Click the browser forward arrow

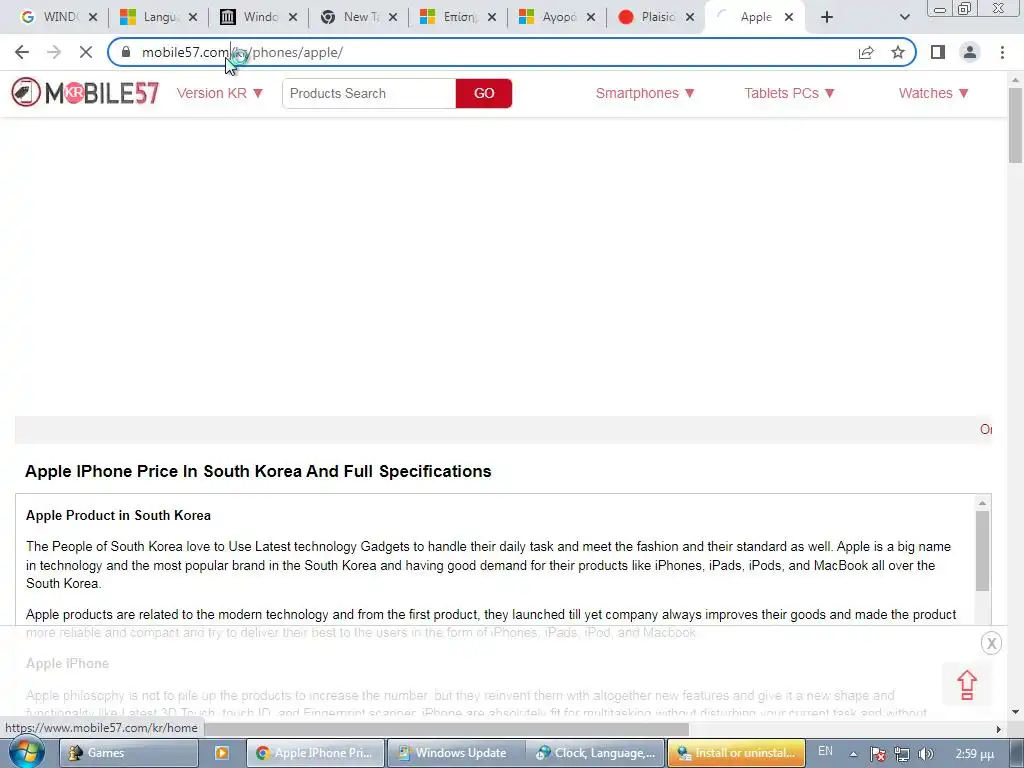tap(54, 52)
